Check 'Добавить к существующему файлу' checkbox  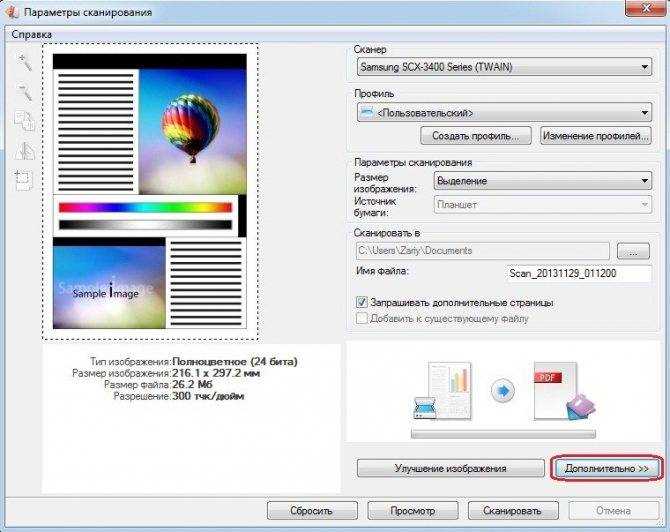361,318
